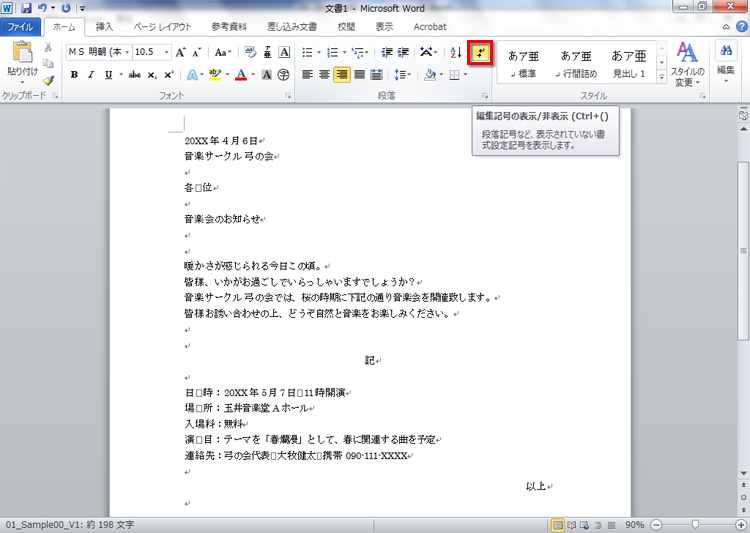Image resolution: width=750 pixels, height=533 pixels.
Task: Click the Shrink Font icon
Action: [197, 52]
